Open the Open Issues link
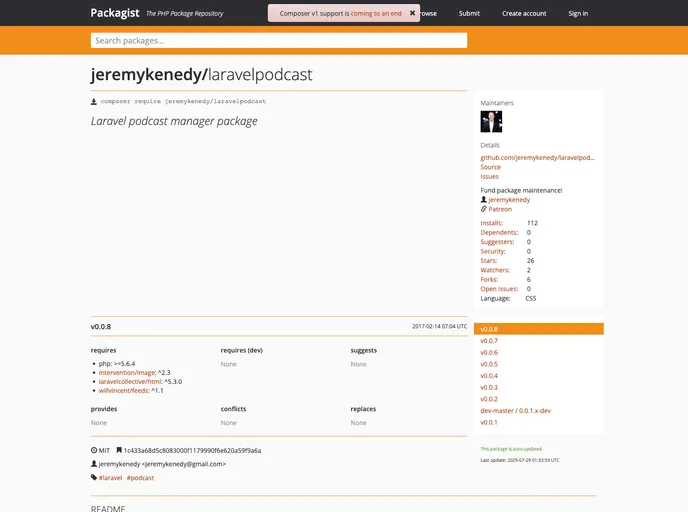Screen dimensions: 688x512 pos(499,289)
